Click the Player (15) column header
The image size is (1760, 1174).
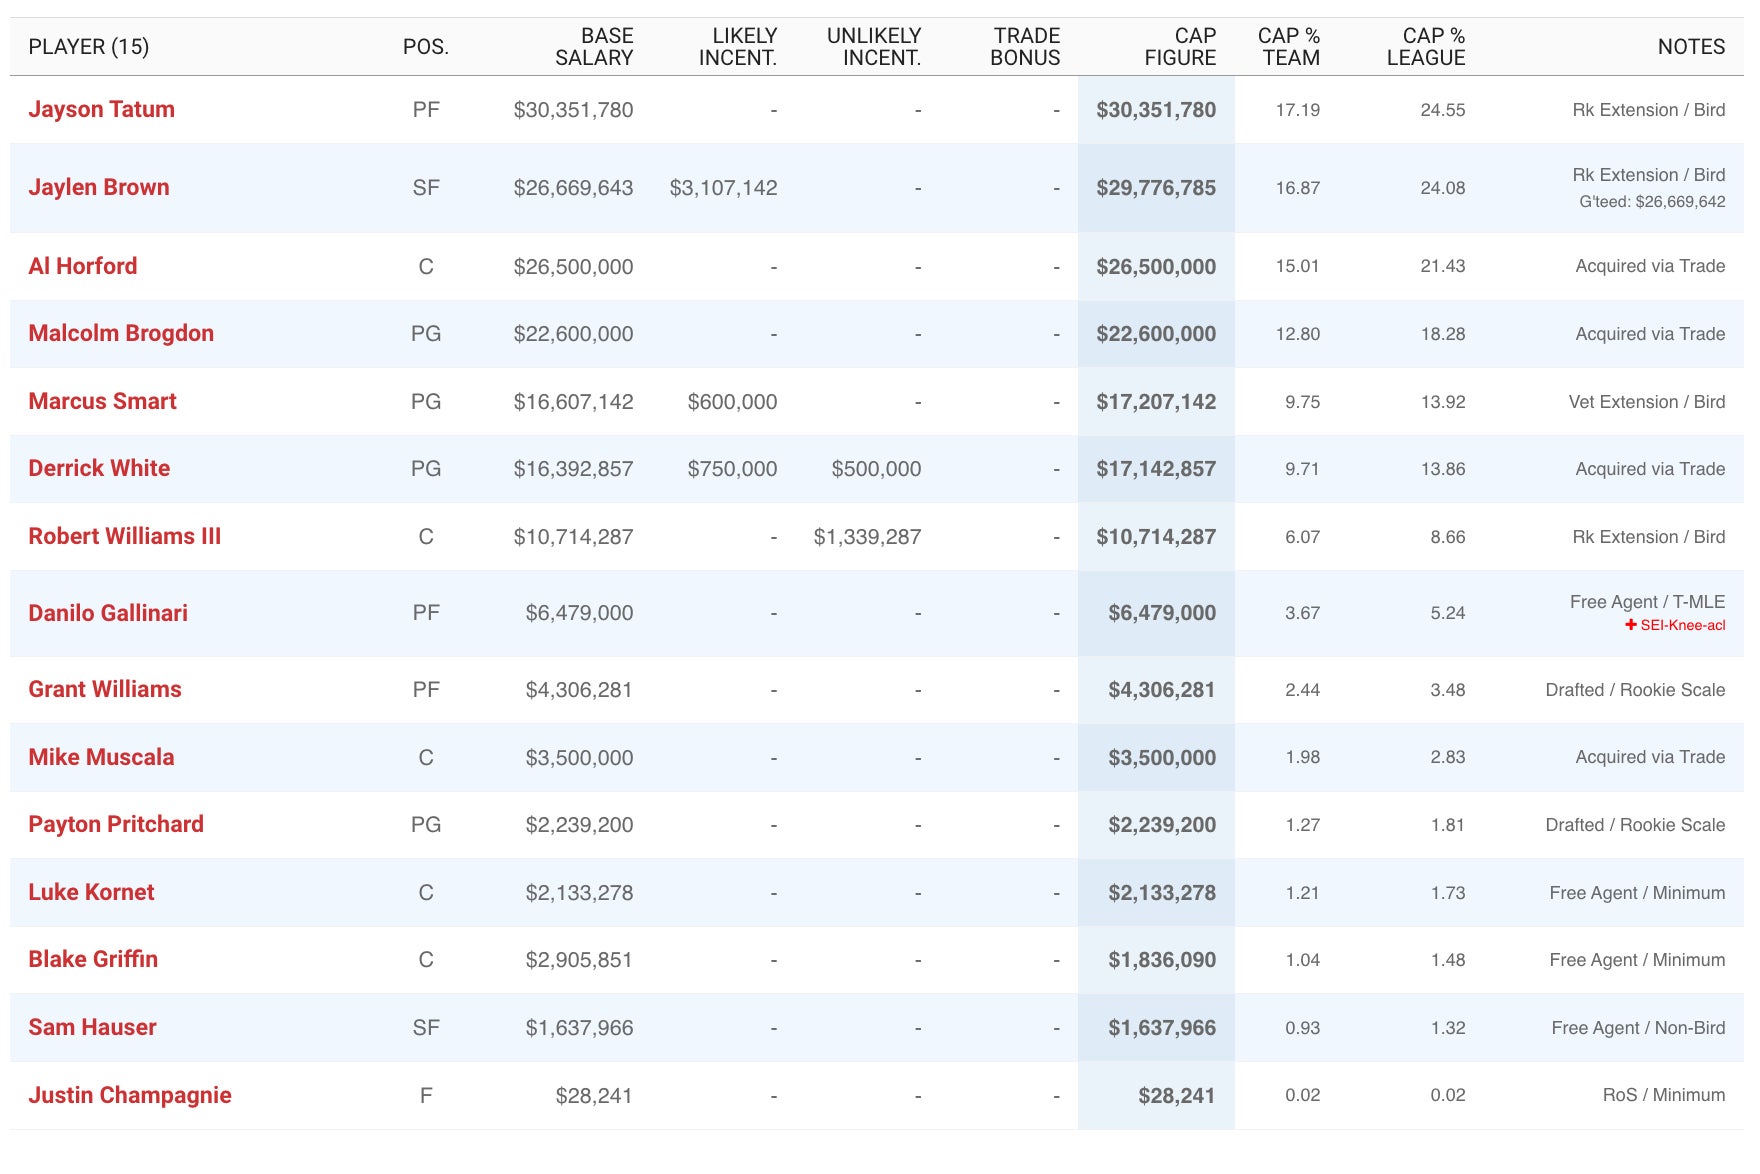pos(88,47)
